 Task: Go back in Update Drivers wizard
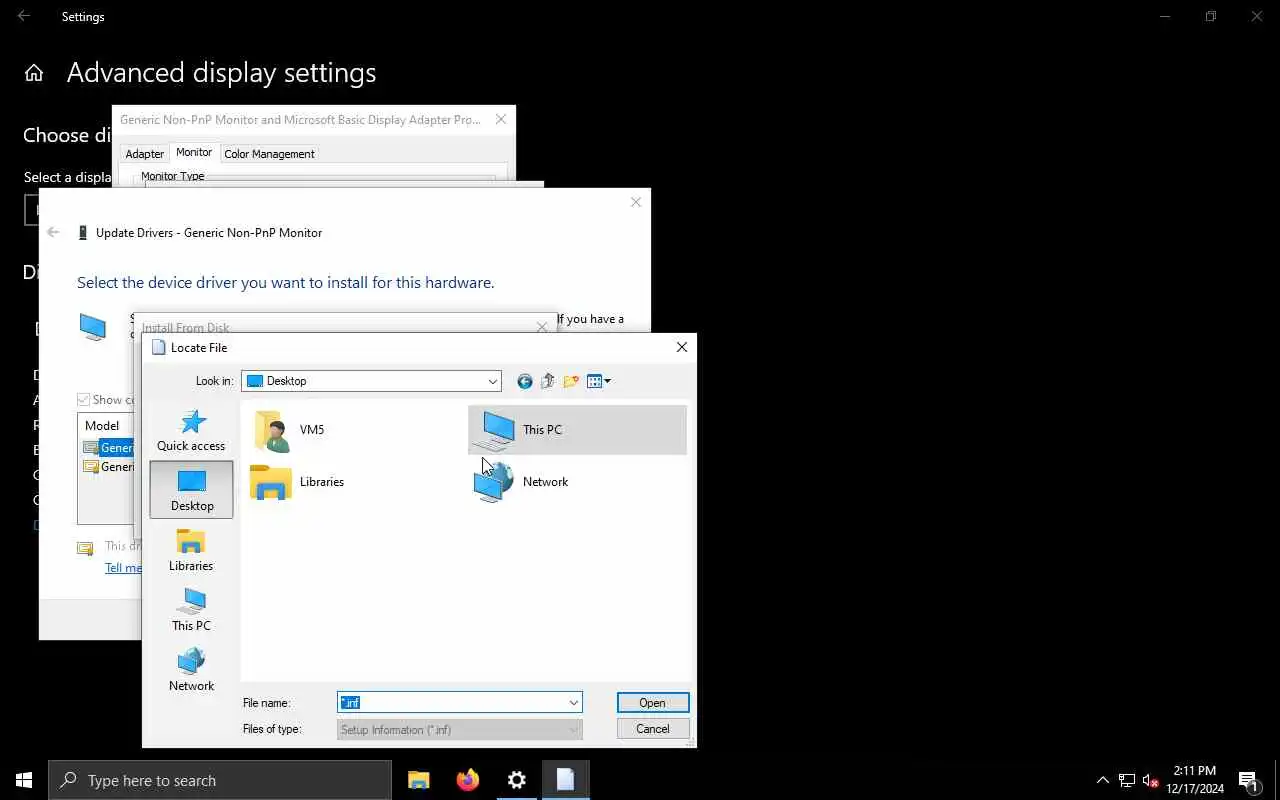[x=54, y=232]
